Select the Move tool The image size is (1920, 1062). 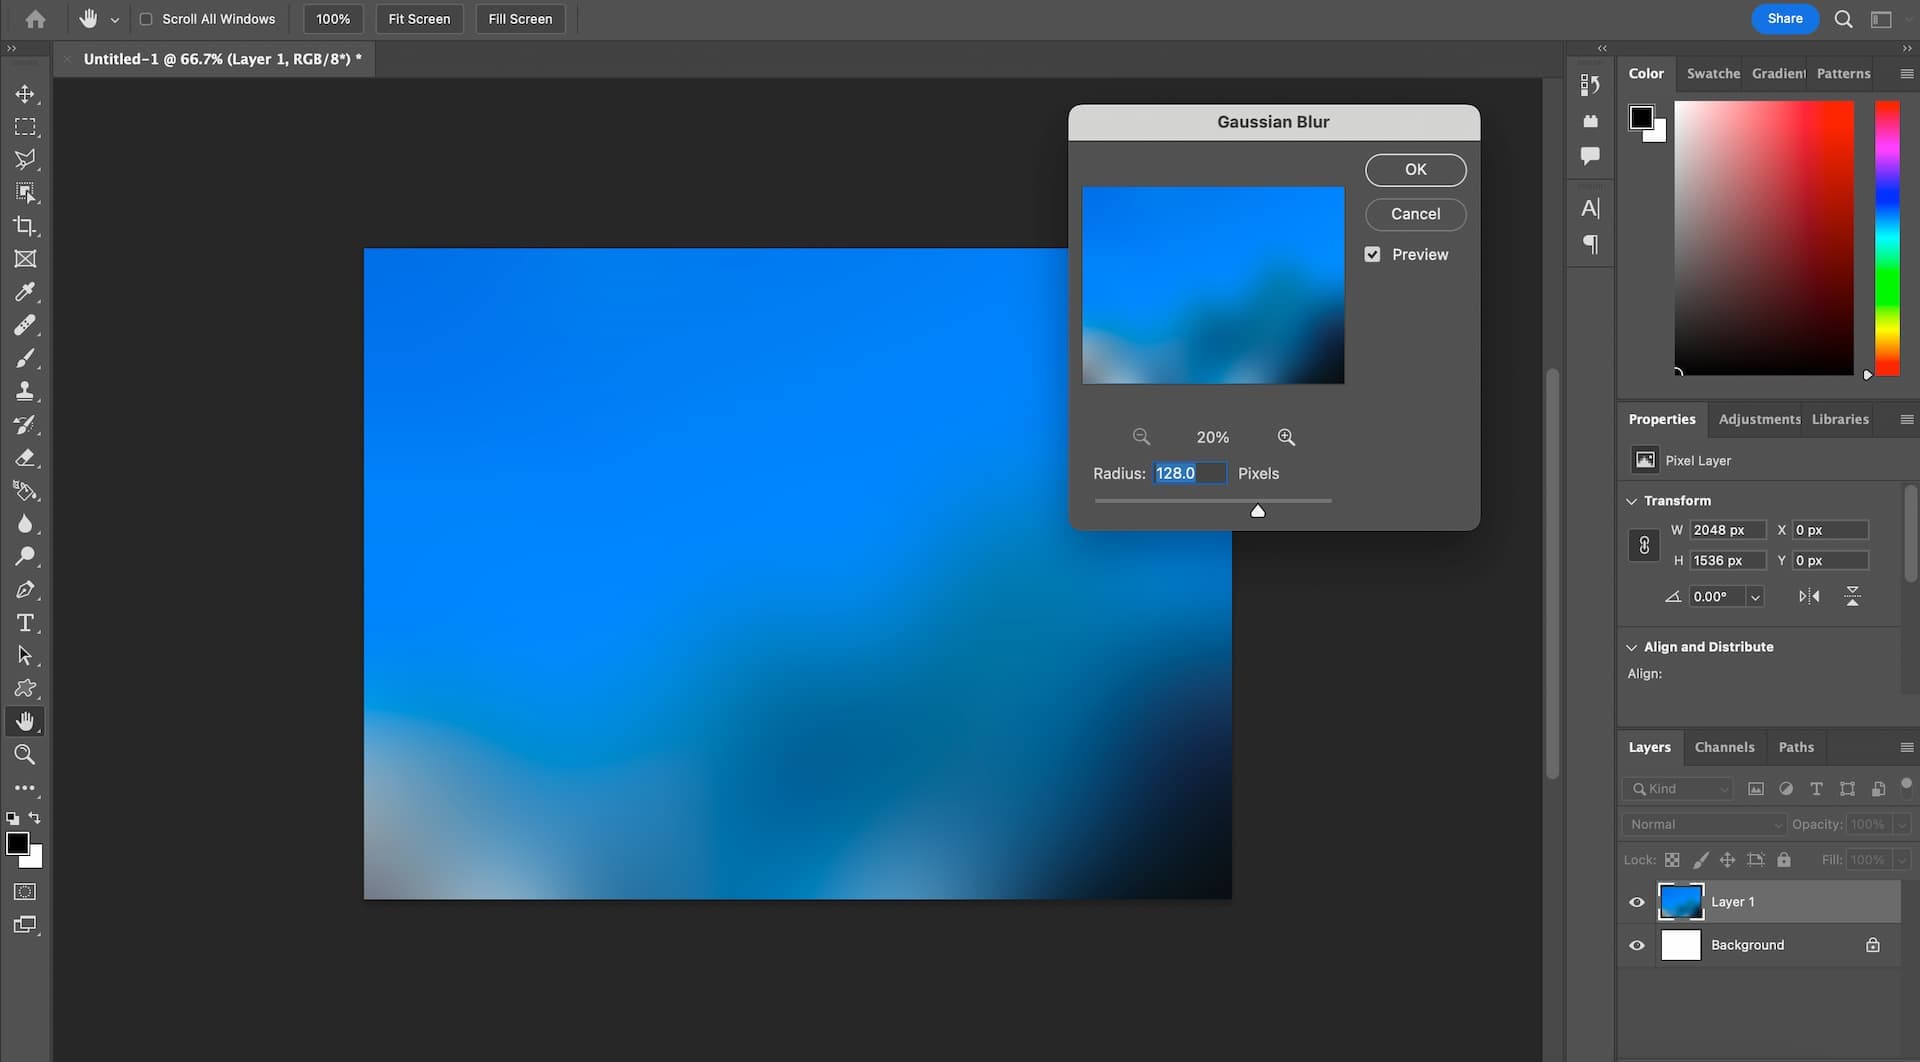[25, 94]
